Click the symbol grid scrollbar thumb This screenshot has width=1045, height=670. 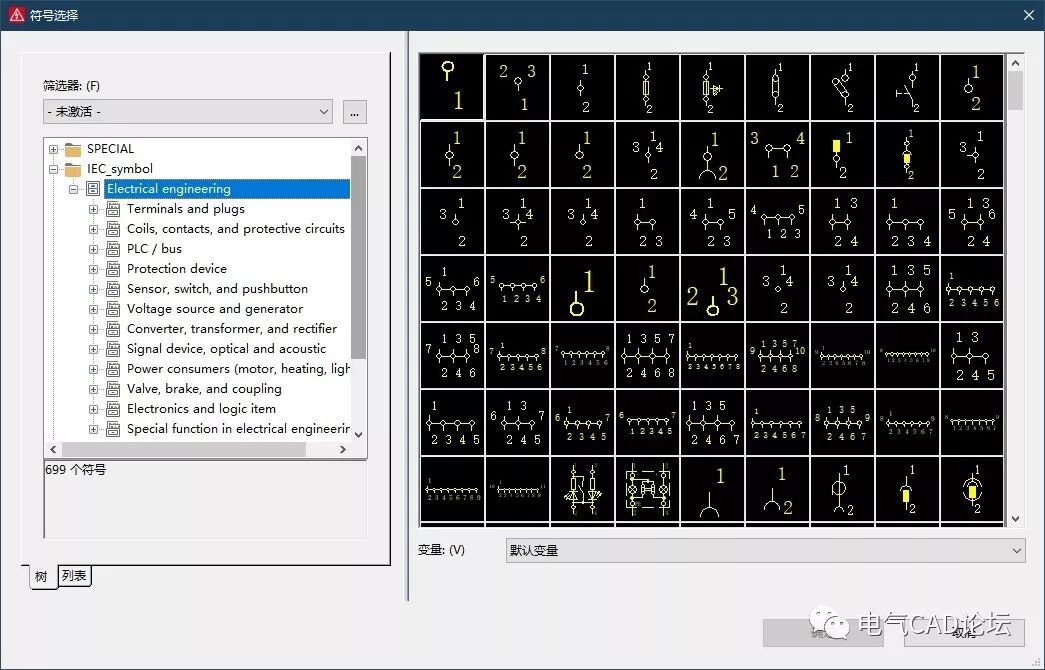click(x=1015, y=91)
